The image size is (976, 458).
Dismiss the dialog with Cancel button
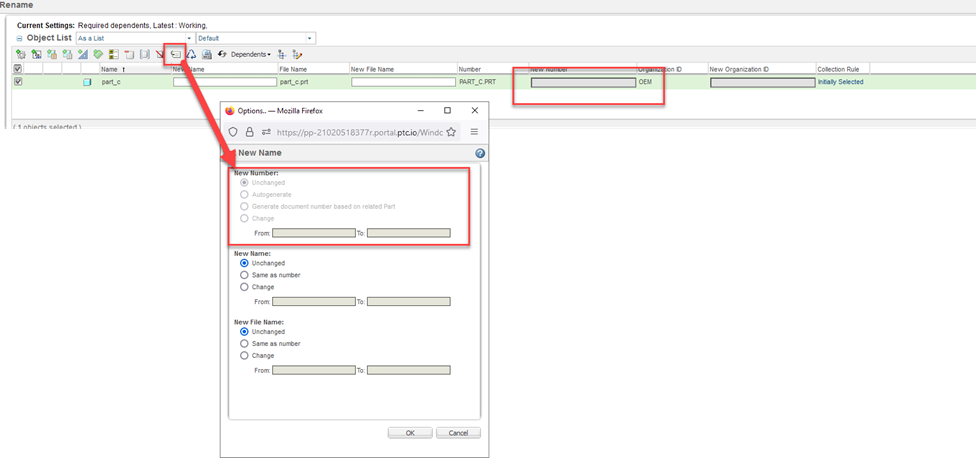point(458,432)
